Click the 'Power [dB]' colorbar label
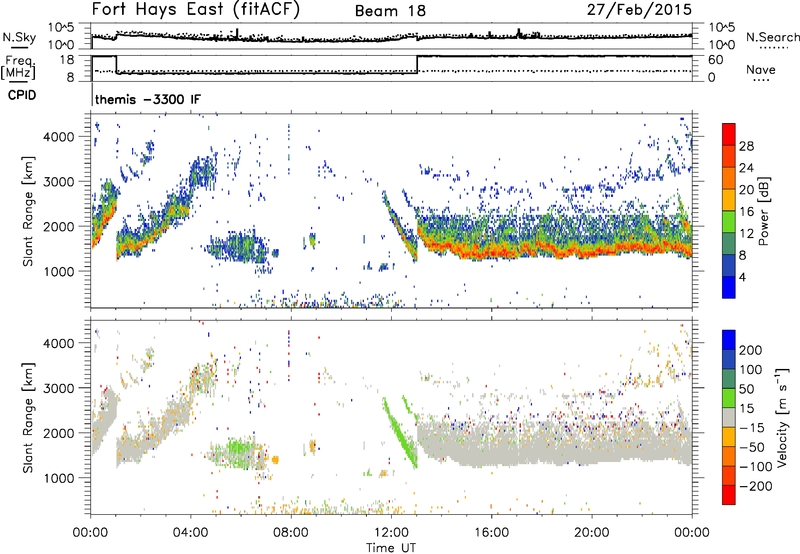 (x=763, y=211)
